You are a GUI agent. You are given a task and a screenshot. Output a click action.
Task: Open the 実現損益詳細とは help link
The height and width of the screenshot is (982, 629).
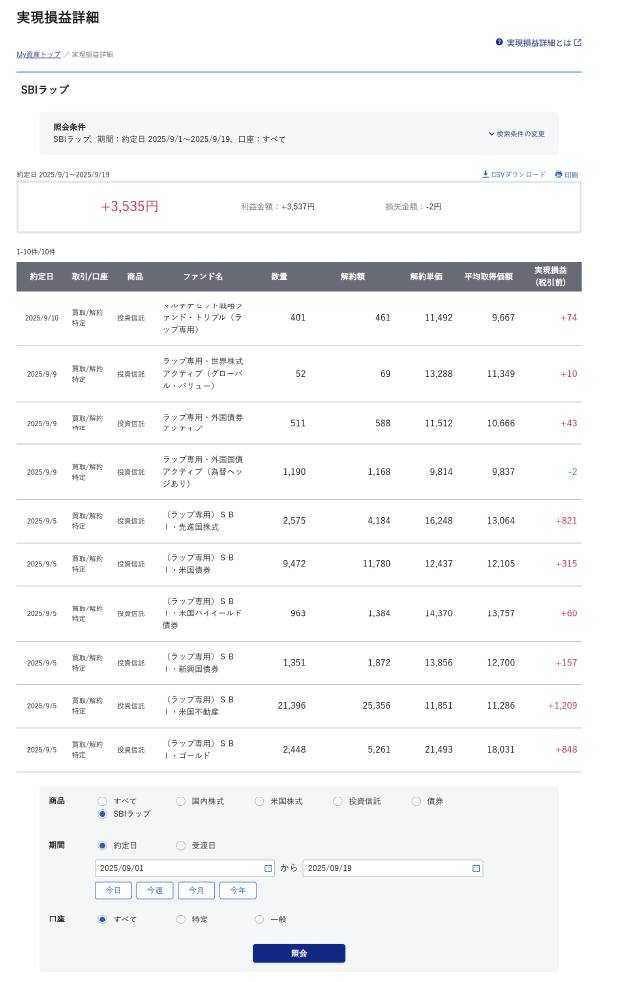click(538, 43)
